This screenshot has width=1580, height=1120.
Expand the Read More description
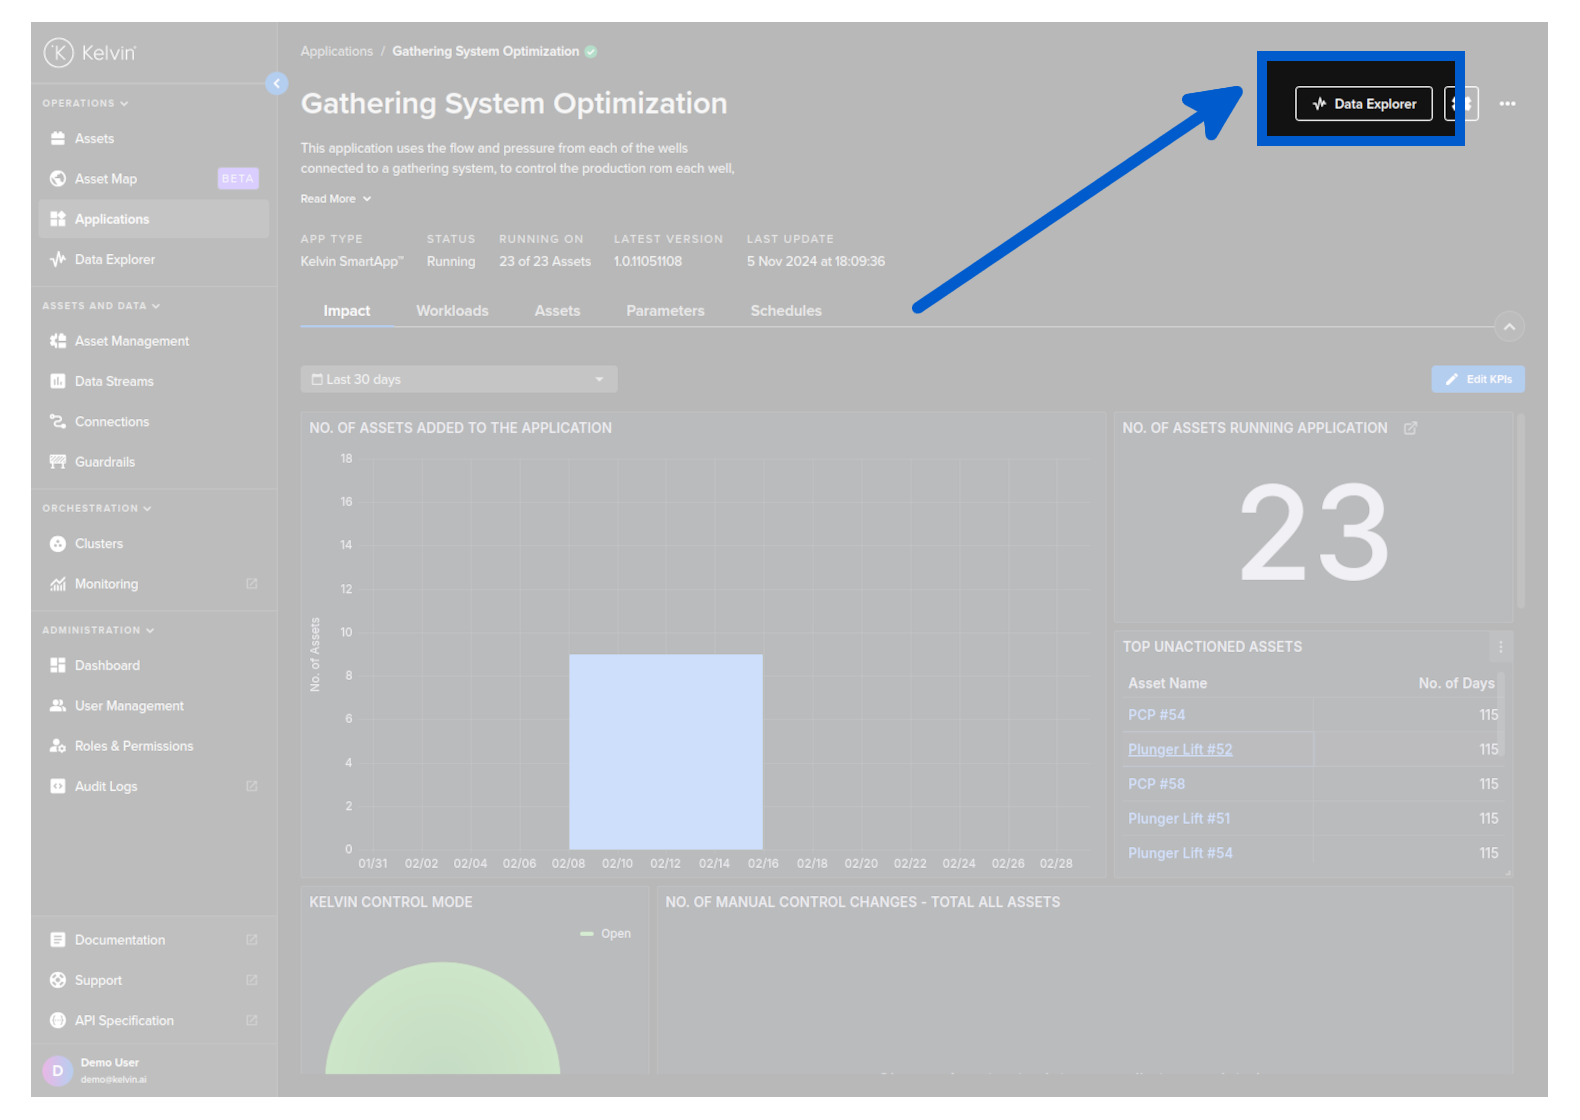[335, 199]
